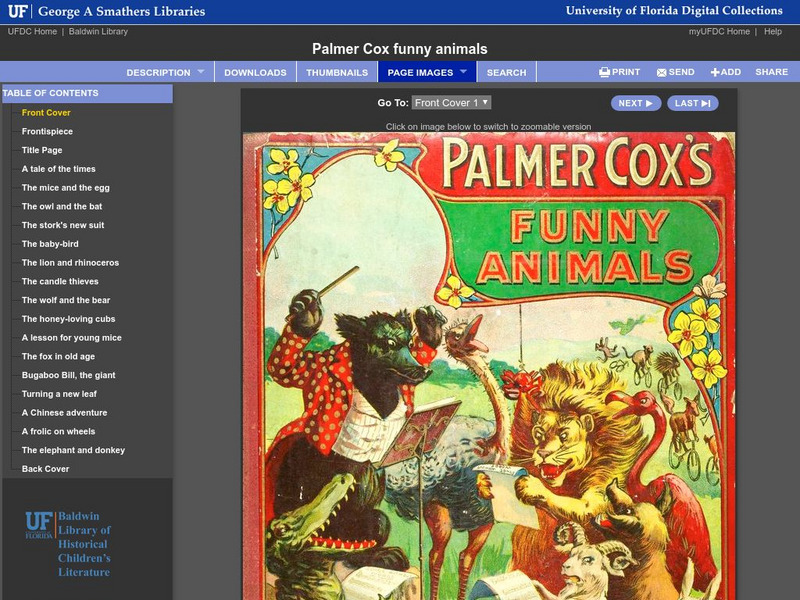
Task: Open the SEARCH tab
Action: click(508, 72)
